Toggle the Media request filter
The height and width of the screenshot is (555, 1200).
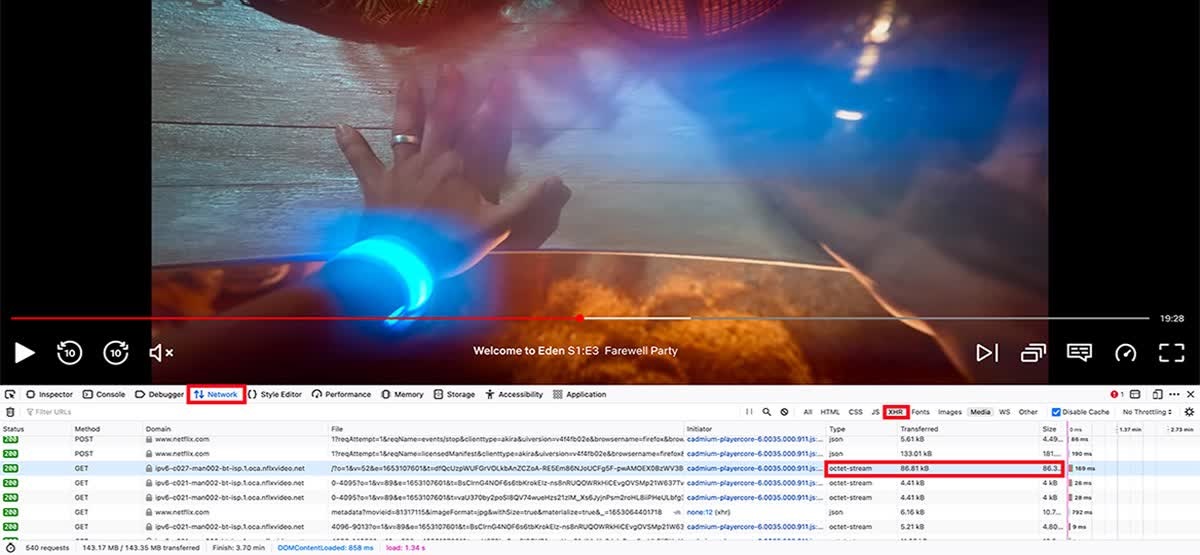click(979, 412)
